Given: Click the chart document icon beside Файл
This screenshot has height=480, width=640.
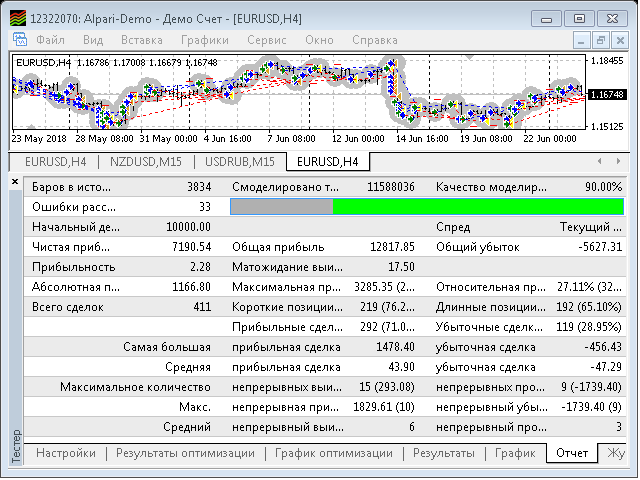Looking at the screenshot, I should point(20,40).
